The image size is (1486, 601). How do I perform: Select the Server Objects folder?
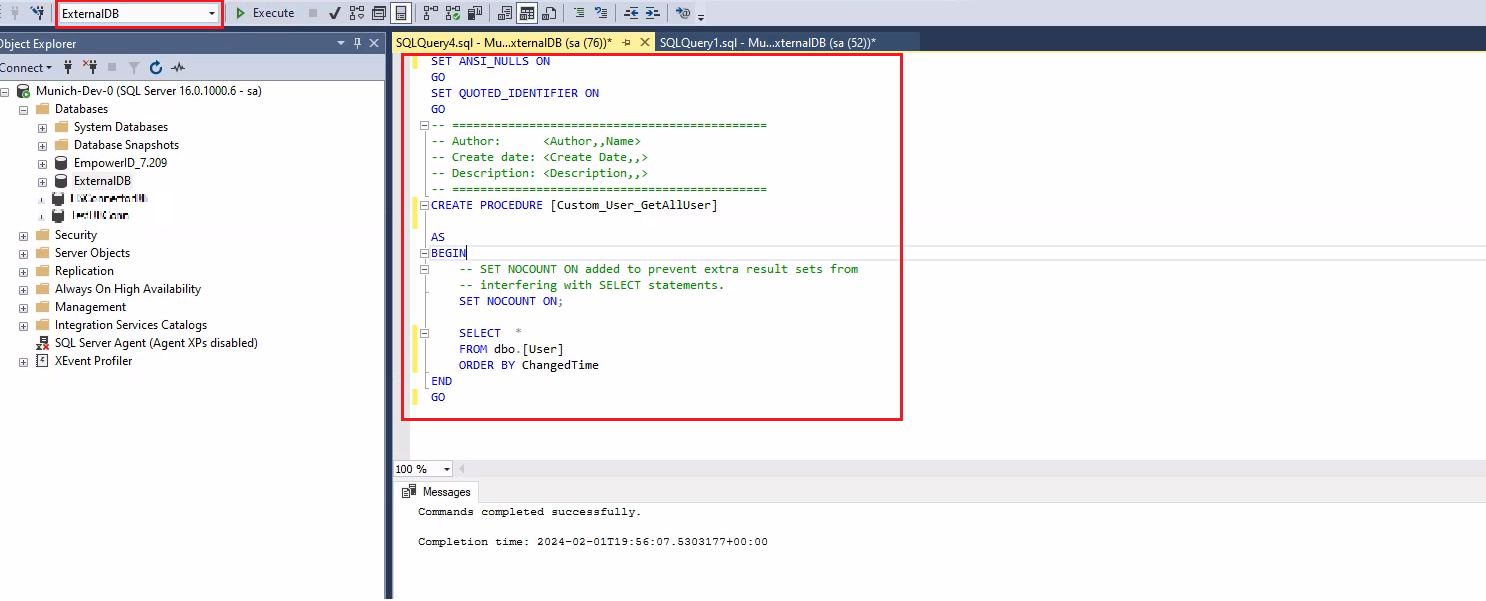(92, 253)
